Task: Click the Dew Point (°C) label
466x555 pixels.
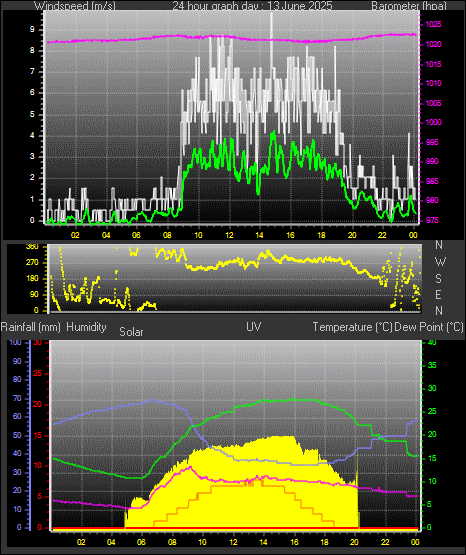Action: tap(429, 327)
